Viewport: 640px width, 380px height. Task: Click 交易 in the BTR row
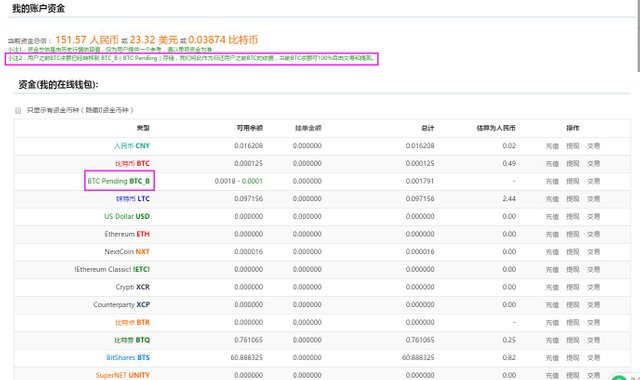[x=593, y=322]
